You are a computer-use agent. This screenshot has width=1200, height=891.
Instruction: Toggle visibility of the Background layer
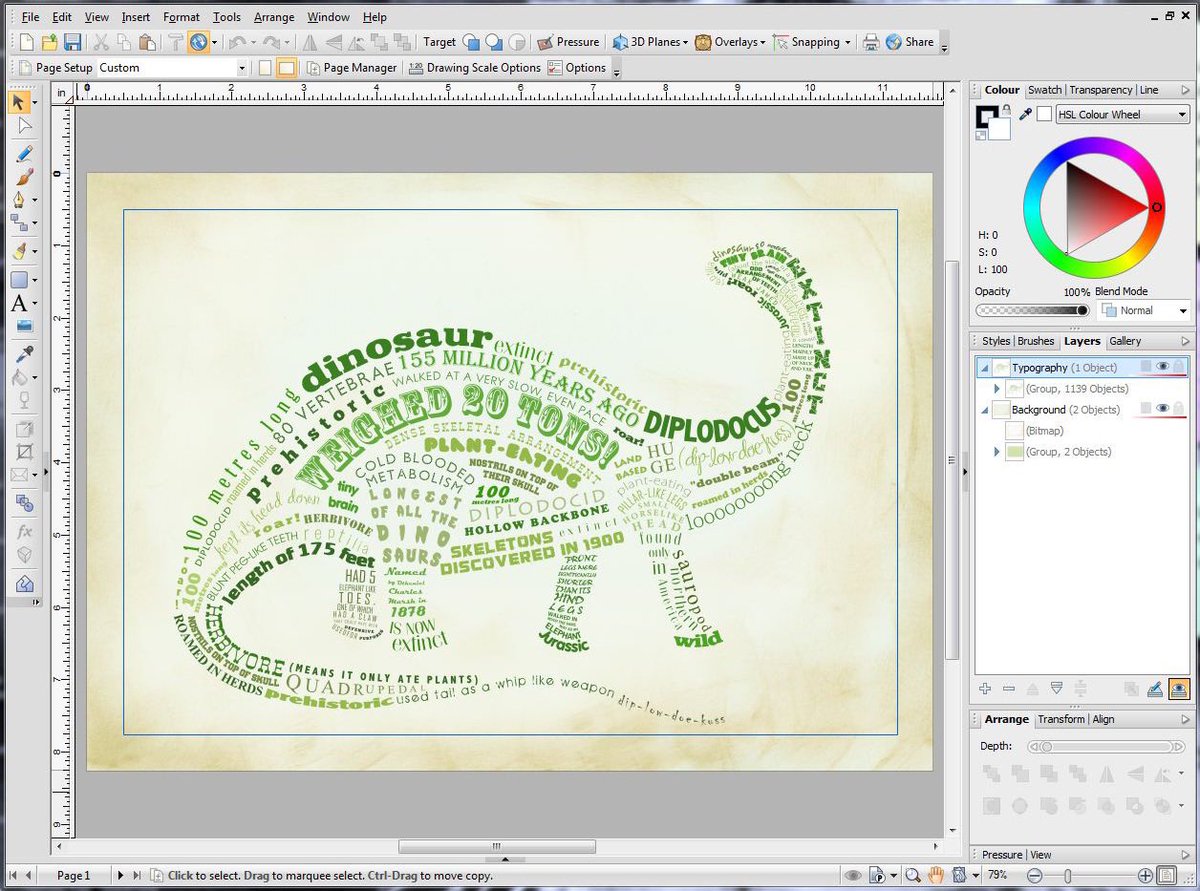1163,409
